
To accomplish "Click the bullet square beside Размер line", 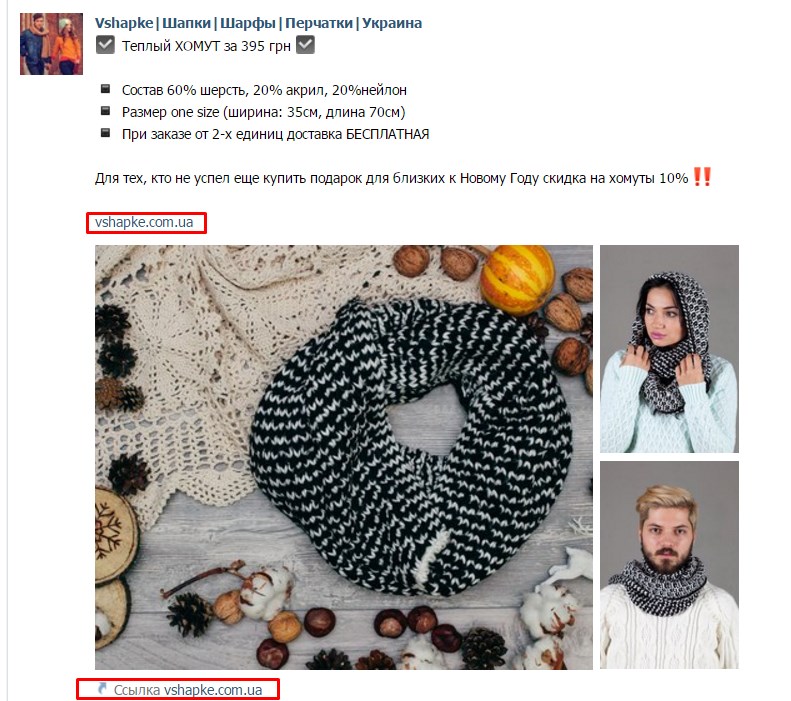I will 105,111.
